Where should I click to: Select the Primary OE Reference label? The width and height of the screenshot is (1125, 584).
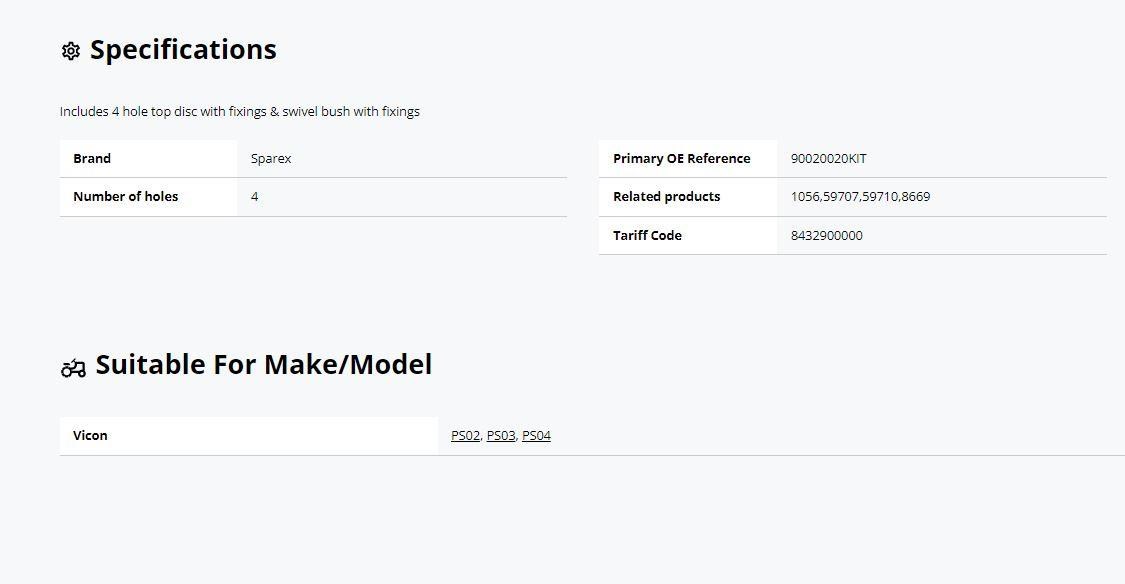coord(682,159)
